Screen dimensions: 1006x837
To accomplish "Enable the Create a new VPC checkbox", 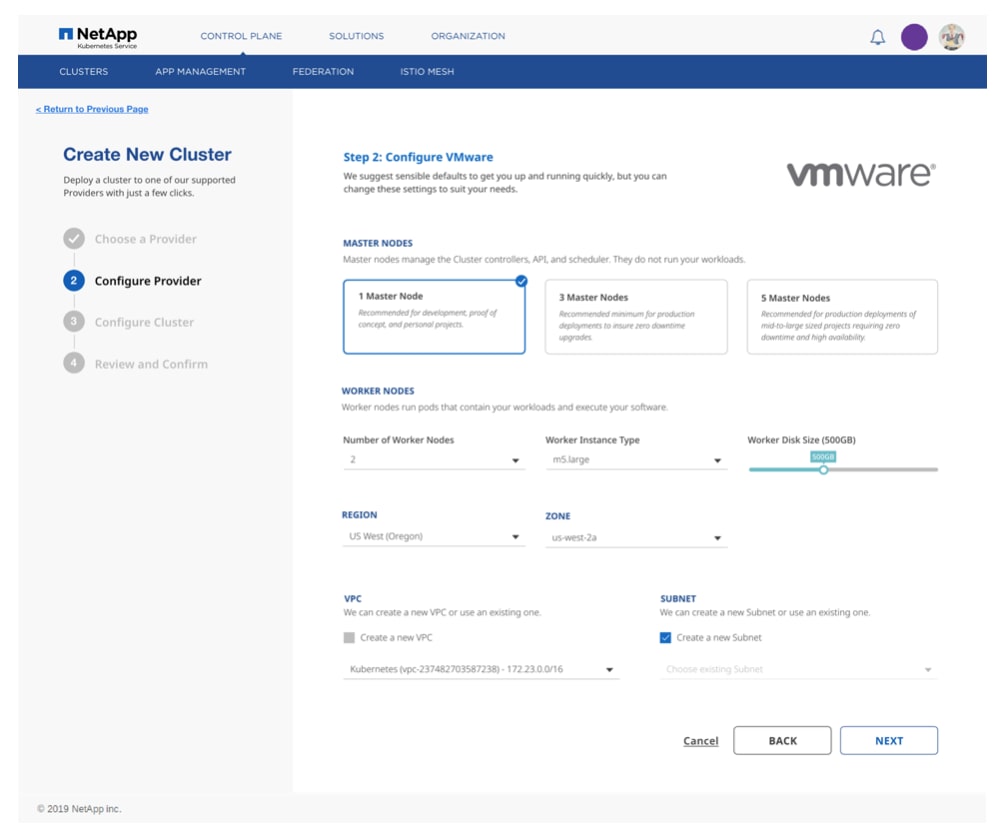I will click(x=349, y=637).
